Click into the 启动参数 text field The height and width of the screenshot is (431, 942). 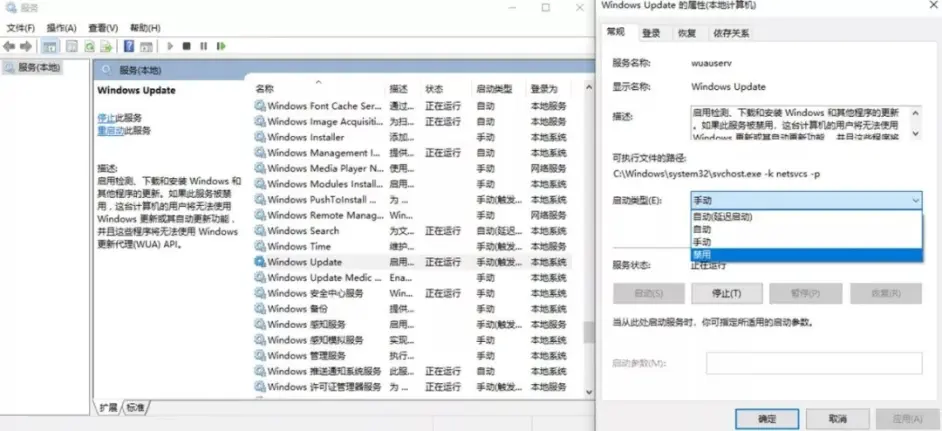[x=814, y=364]
